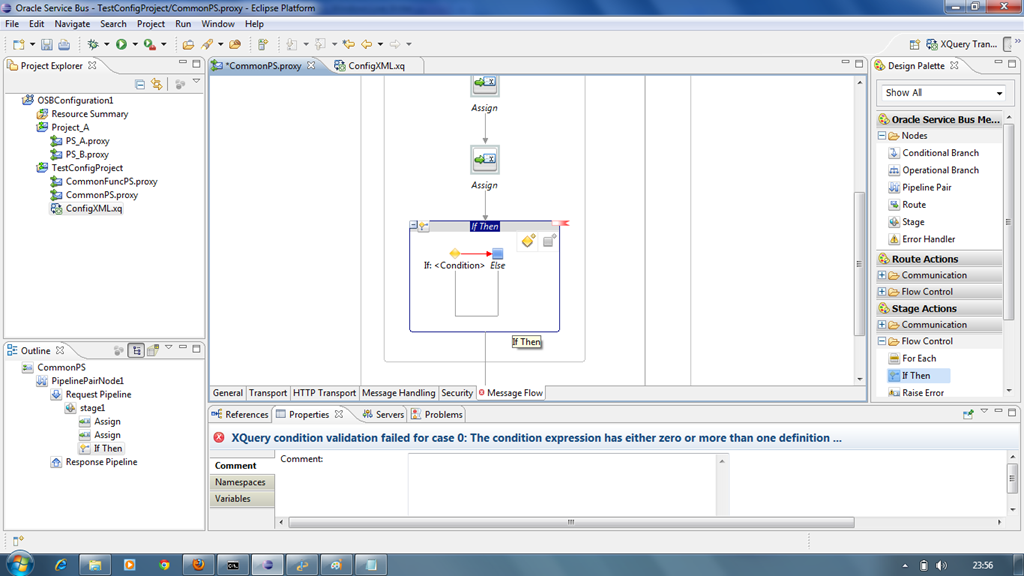Click the add condition diamond icon in If Then
This screenshot has width=1024, height=576.
(528, 241)
